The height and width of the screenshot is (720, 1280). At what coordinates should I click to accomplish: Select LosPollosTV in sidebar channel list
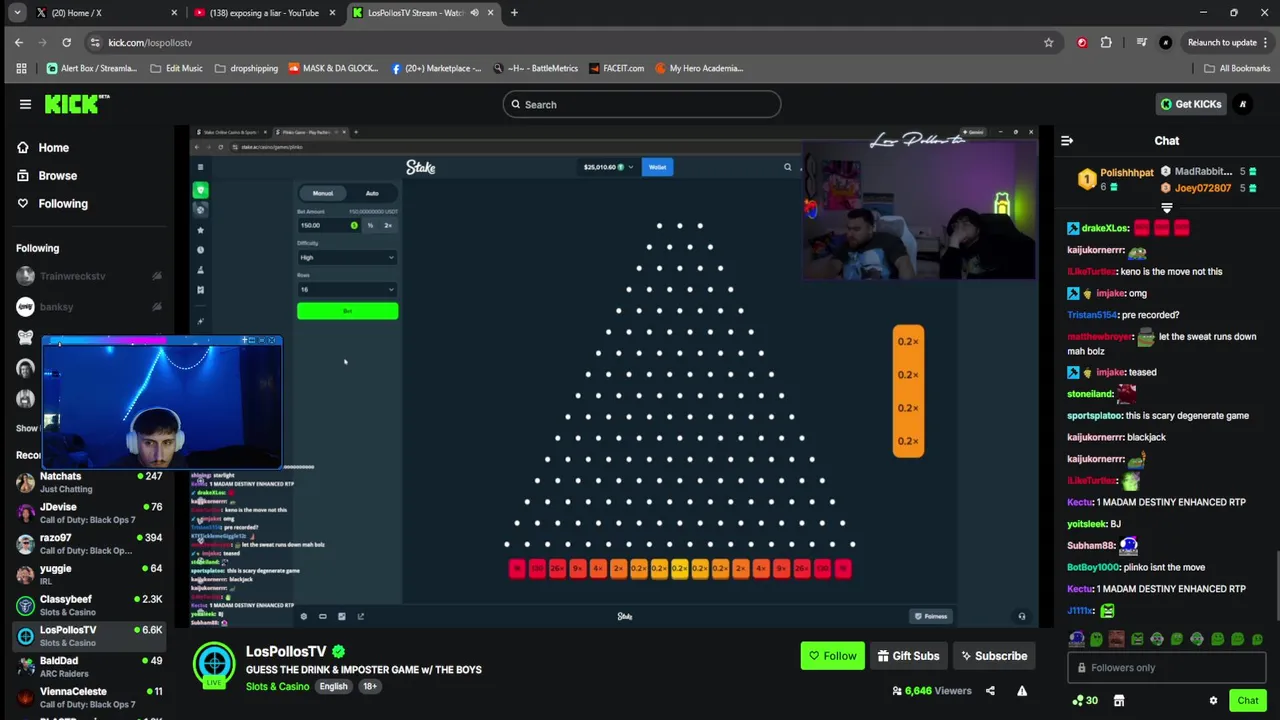pos(88,636)
